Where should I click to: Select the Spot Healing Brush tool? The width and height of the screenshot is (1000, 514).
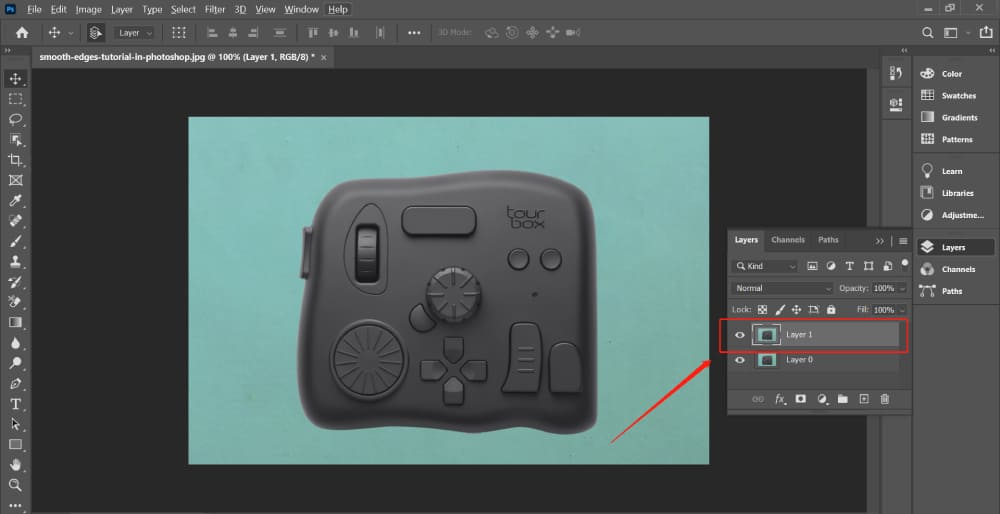coord(15,221)
